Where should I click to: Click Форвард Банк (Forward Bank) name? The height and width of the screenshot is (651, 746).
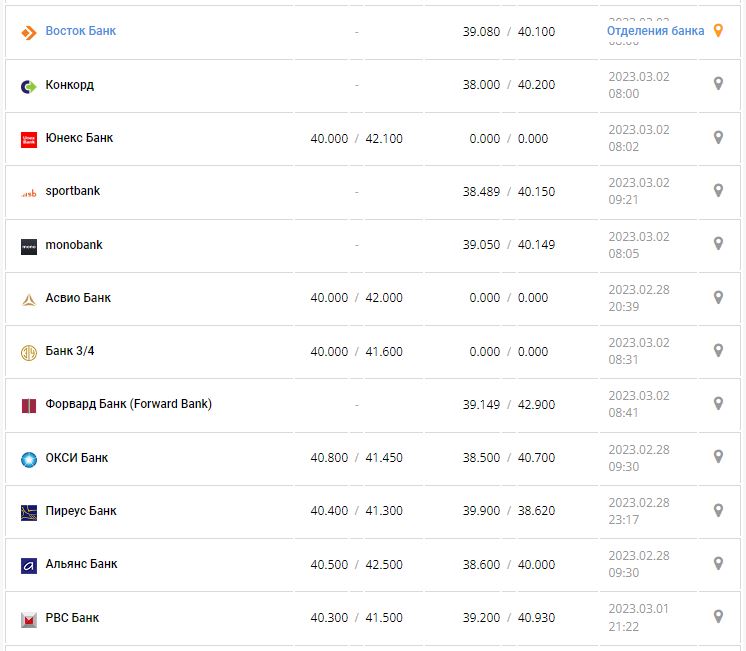[128, 404]
